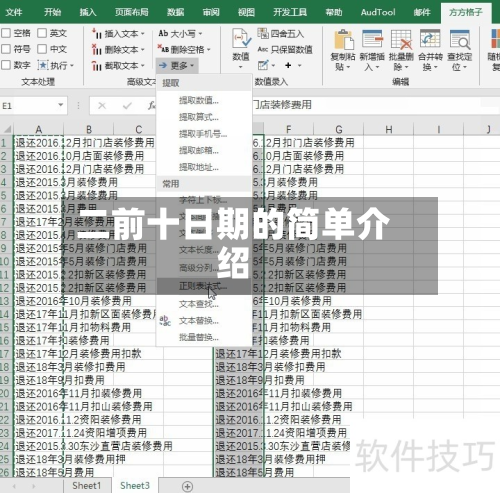Viewport: 500px width, 493px height.
Task: Select 文本替换 menu item
Action: tap(203, 321)
